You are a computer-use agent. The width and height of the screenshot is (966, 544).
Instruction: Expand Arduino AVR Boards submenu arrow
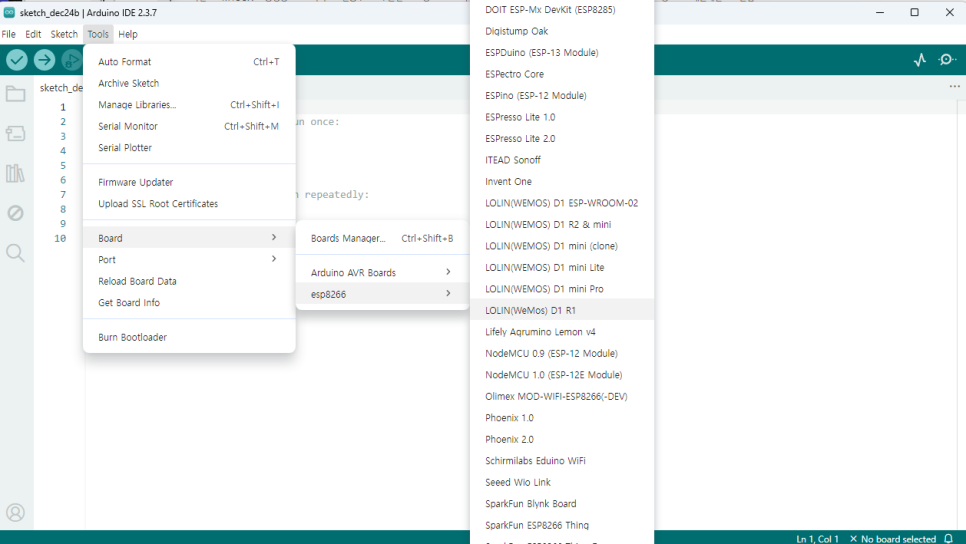pyautogui.click(x=448, y=272)
